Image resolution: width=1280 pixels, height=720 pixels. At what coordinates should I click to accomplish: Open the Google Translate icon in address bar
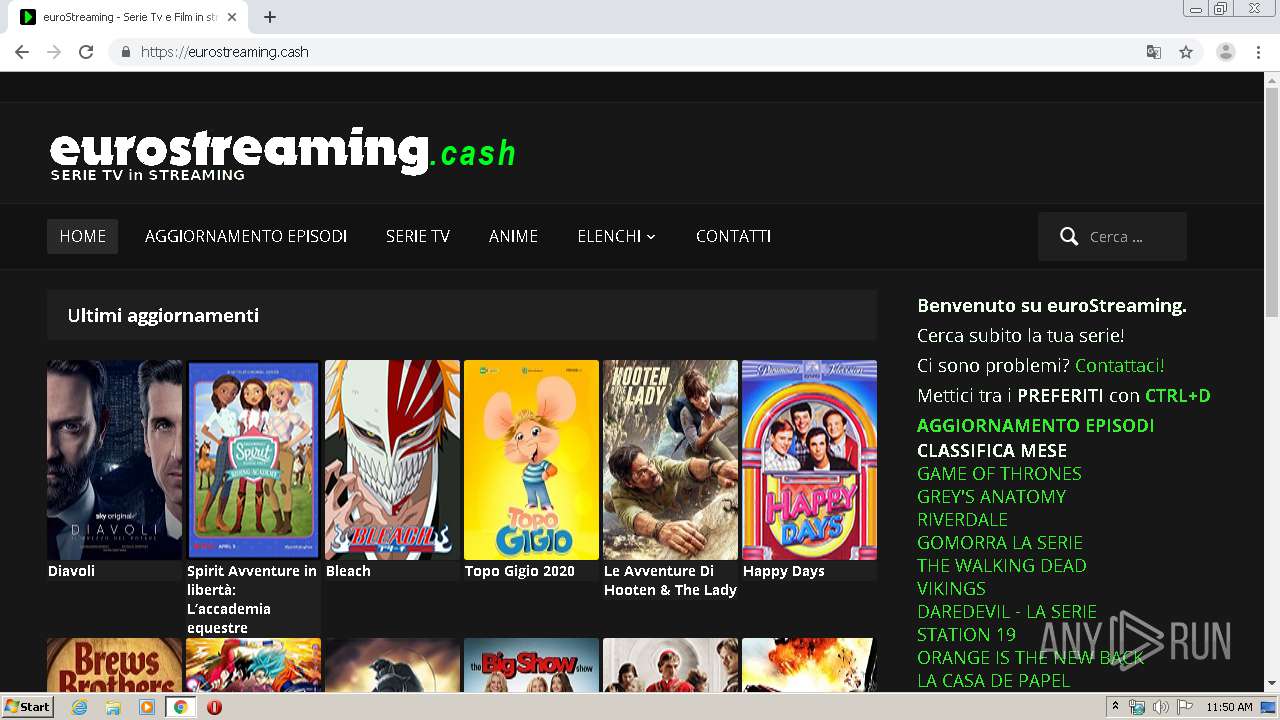point(1154,52)
